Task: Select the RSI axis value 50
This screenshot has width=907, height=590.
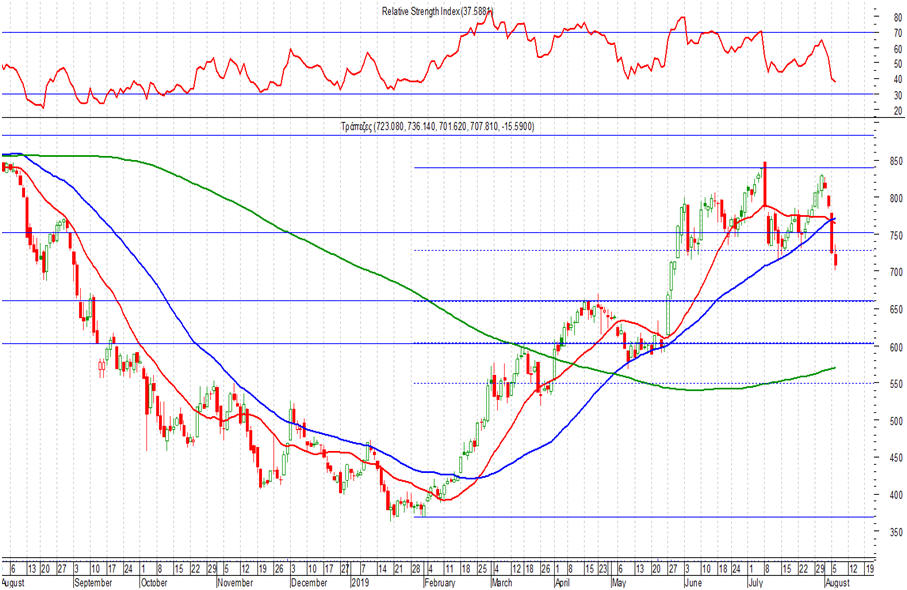Action: [x=898, y=64]
